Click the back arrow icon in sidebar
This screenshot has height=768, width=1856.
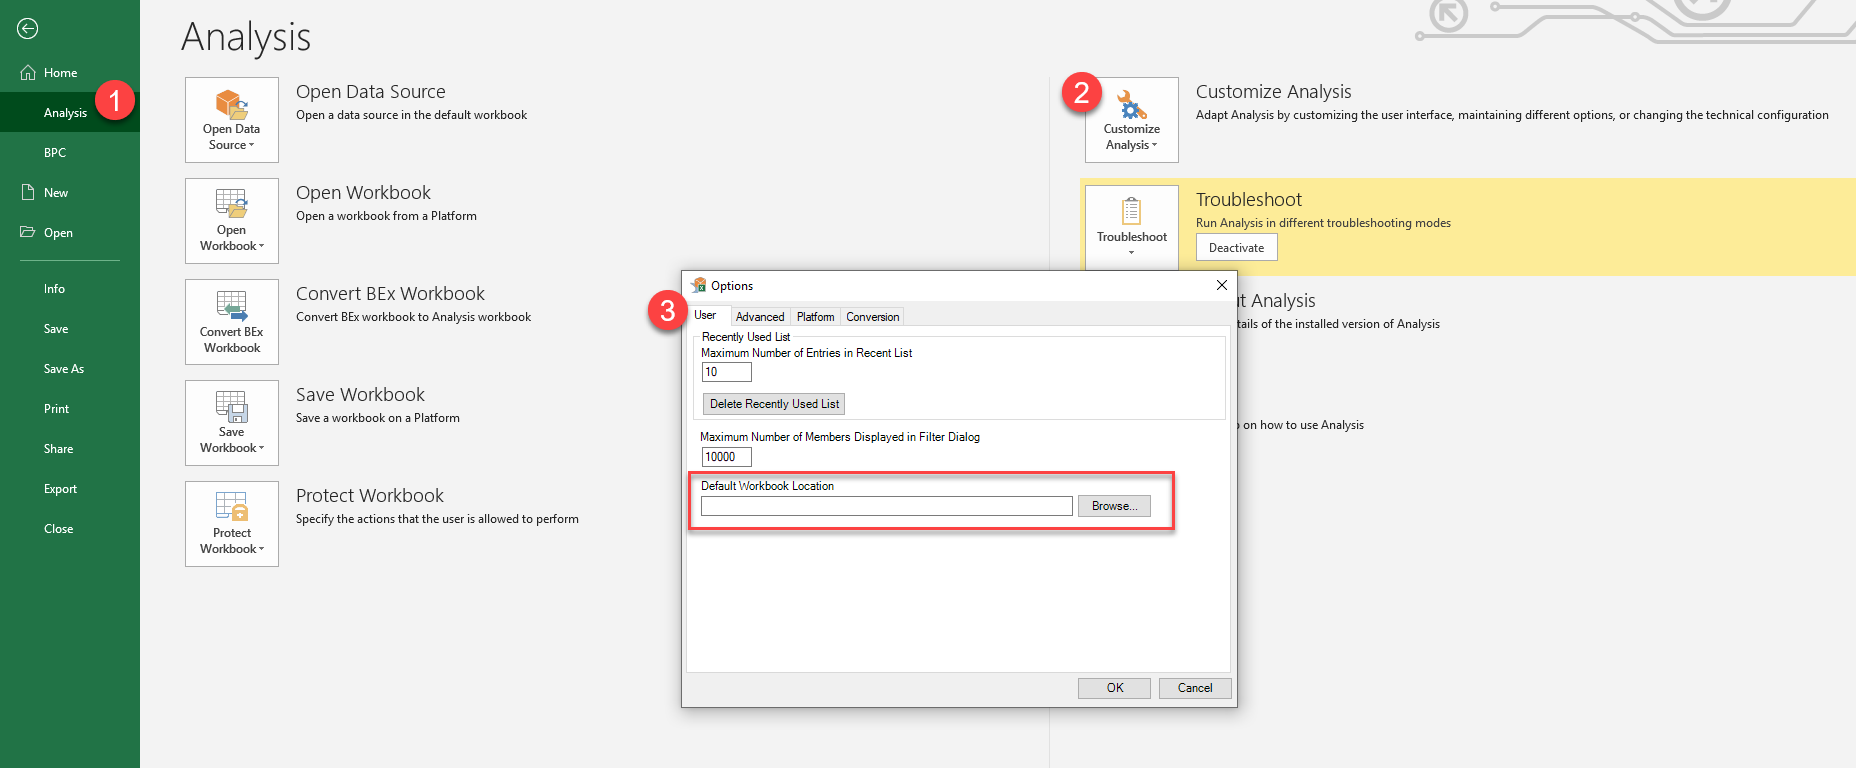coord(28,29)
